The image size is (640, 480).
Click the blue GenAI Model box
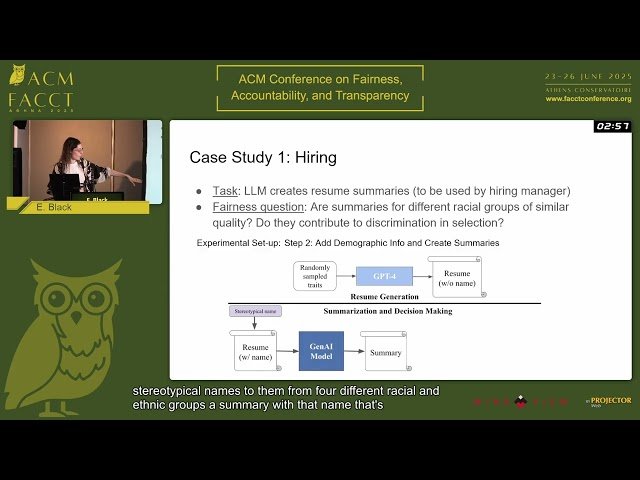coord(321,352)
